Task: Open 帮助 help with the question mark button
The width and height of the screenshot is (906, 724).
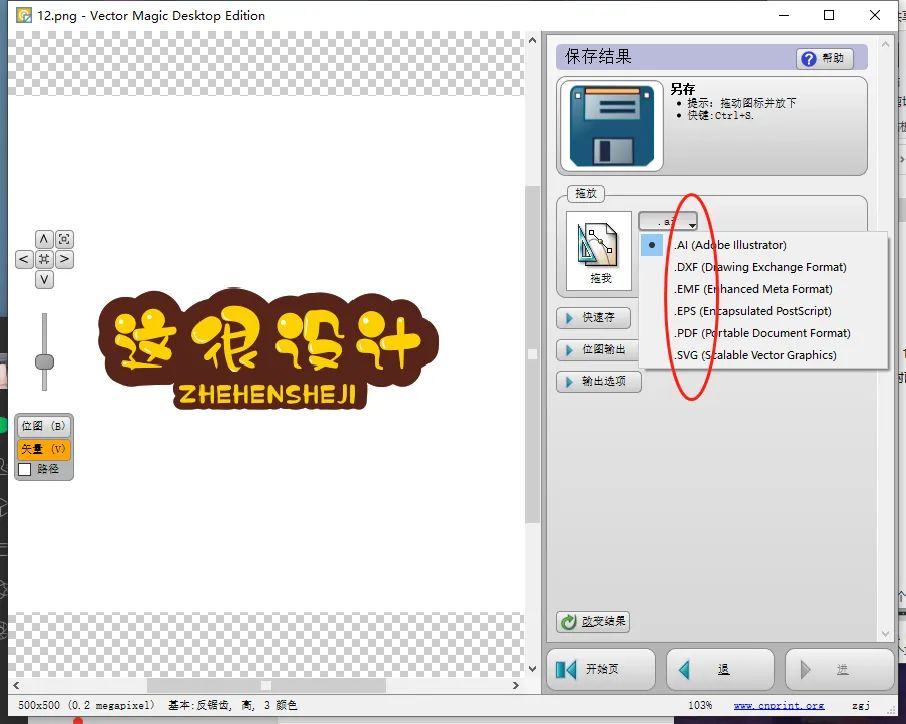Action: (x=825, y=59)
